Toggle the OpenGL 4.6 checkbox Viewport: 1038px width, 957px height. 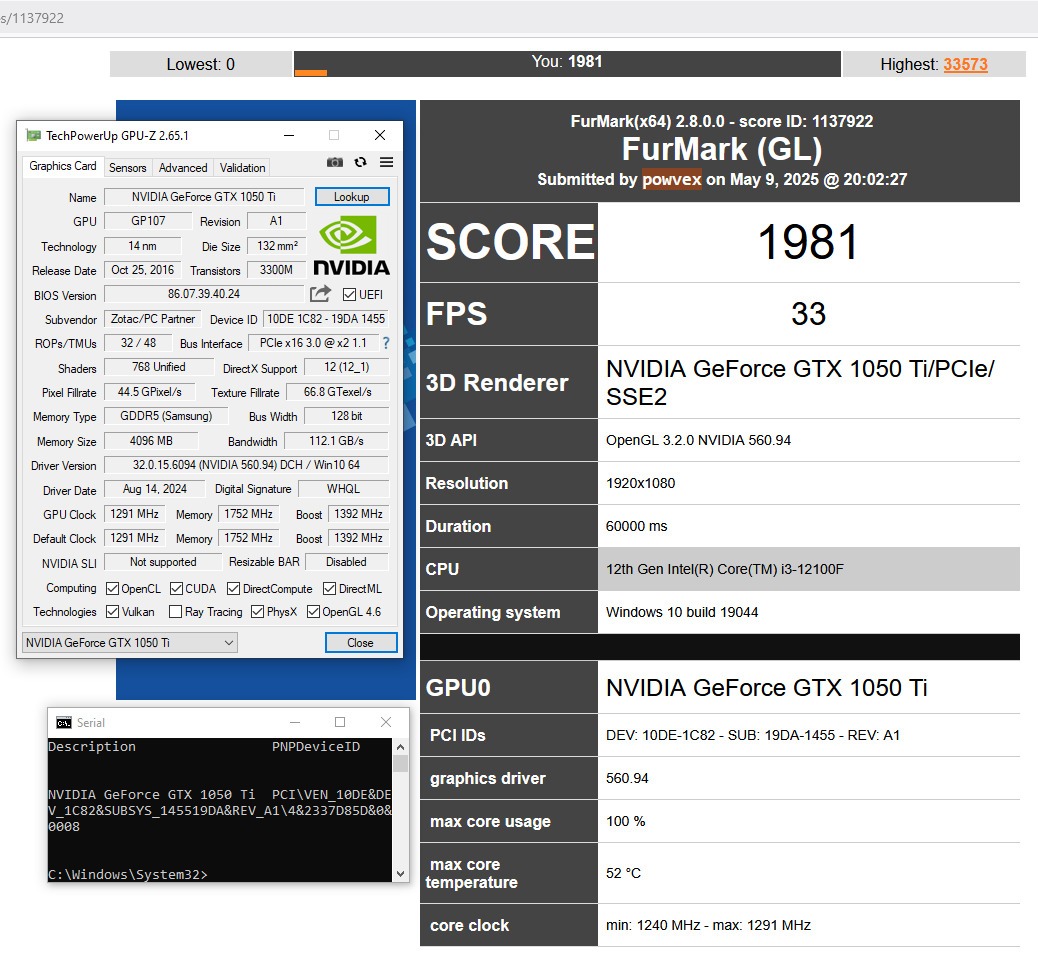313,612
